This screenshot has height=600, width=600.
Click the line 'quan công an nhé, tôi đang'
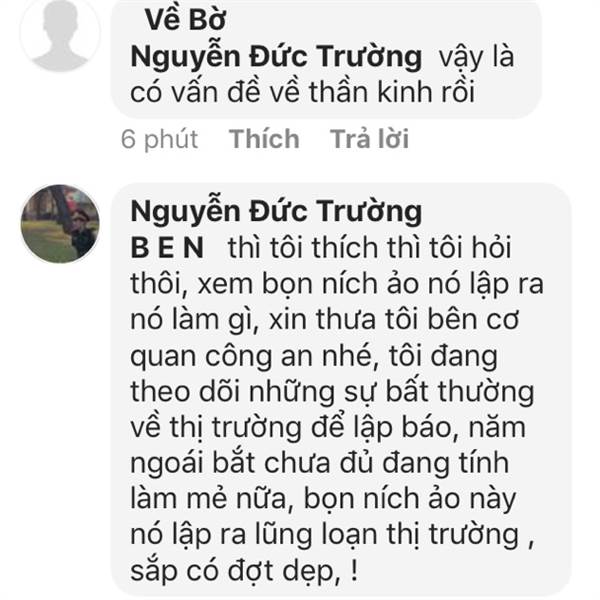point(314,357)
